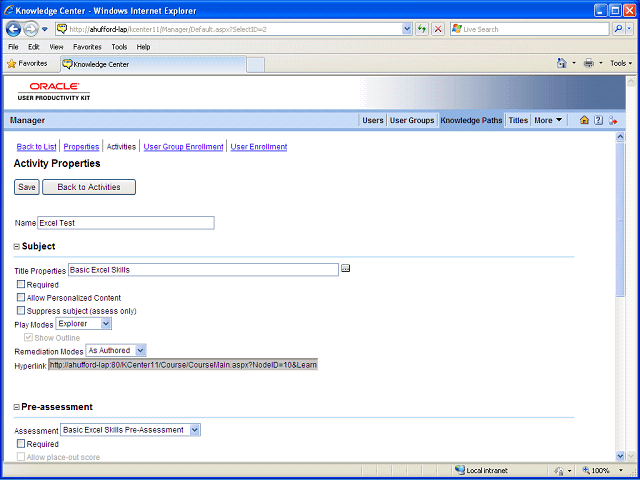Open the User Group Enrollment link
This screenshot has width=640, height=480.
pos(183,147)
